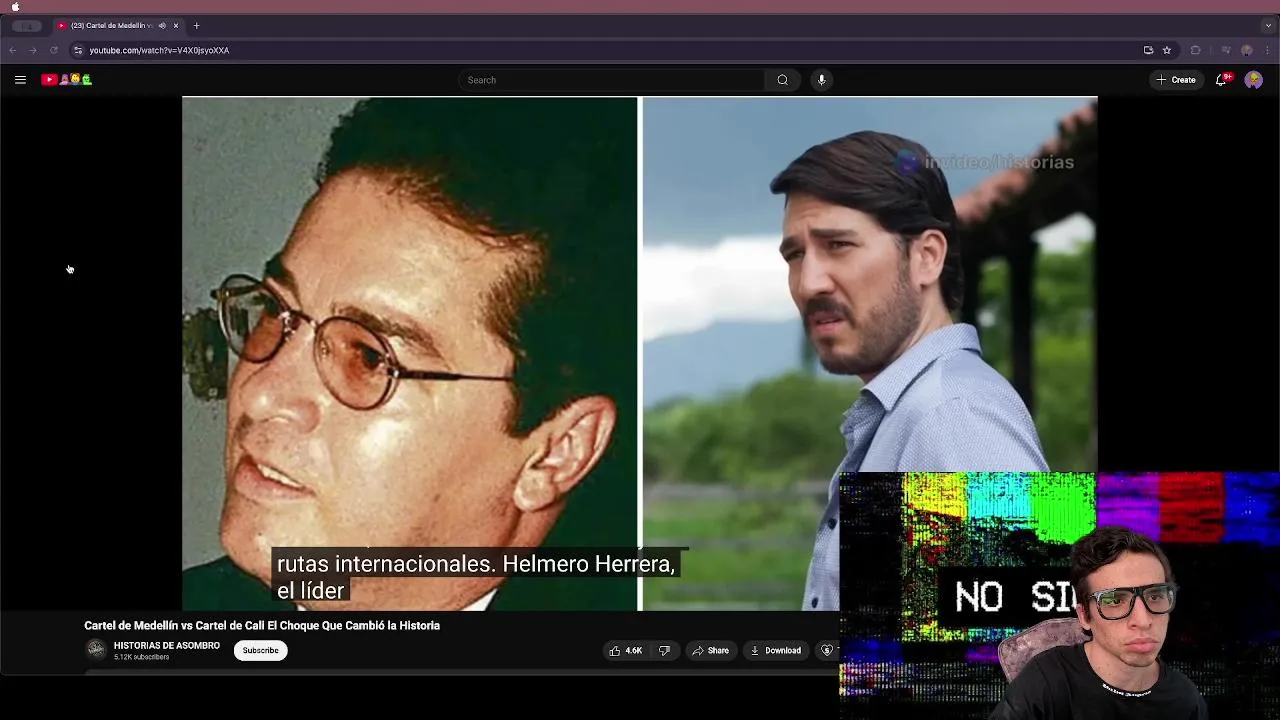Open the notifications bell
Screen dimensions: 1280x720
[x=1221, y=80]
